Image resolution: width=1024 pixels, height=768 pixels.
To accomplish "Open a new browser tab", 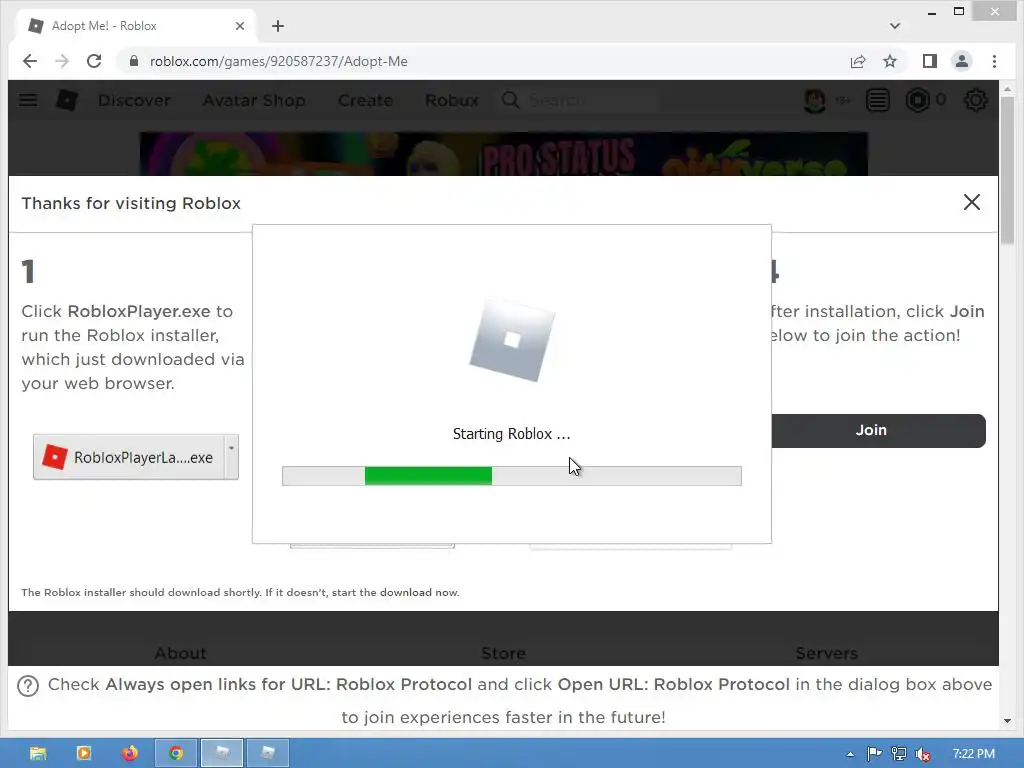I will (x=278, y=26).
